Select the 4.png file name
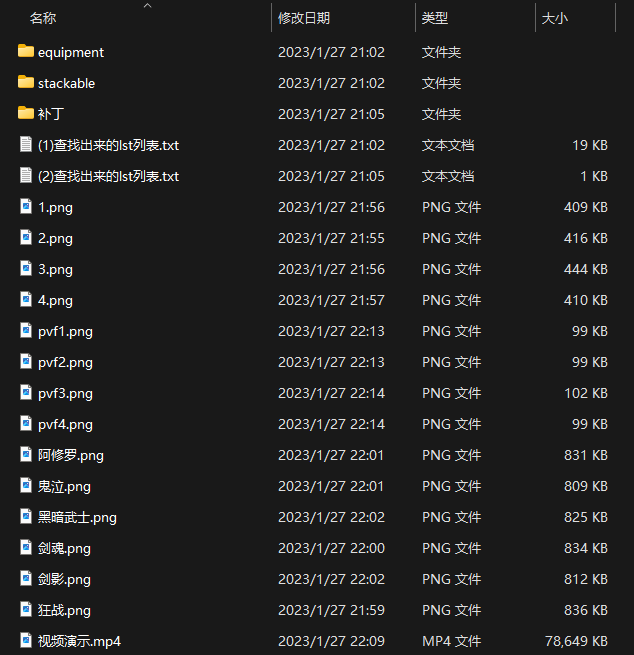Image resolution: width=634 pixels, height=655 pixels. [x=55, y=300]
